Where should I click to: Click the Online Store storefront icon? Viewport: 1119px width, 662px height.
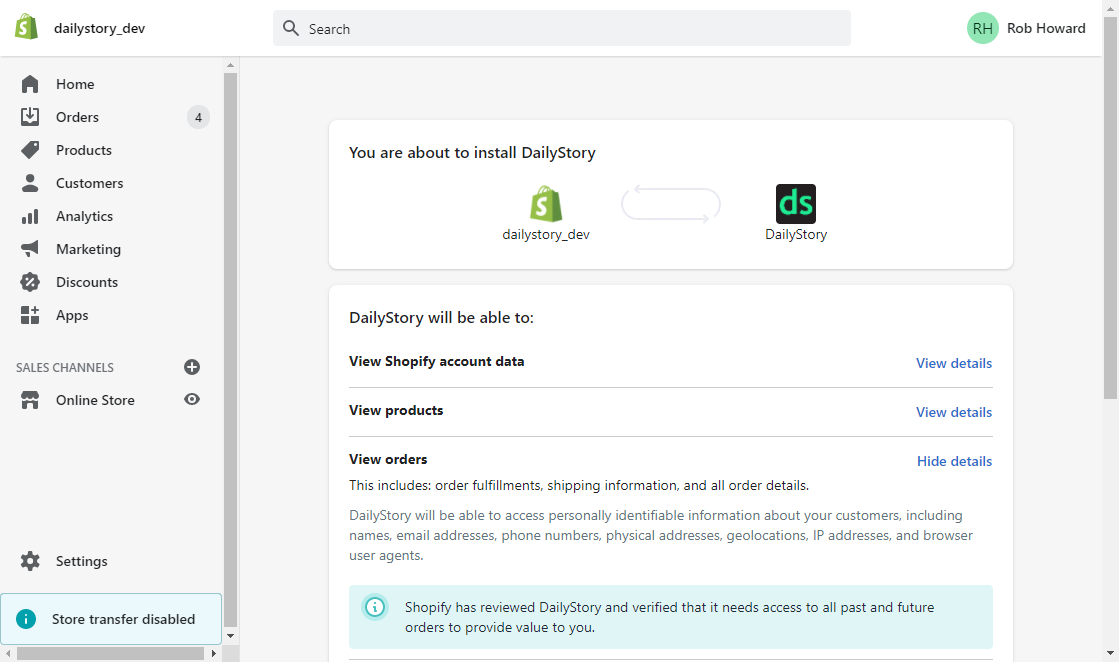click(30, 400)
